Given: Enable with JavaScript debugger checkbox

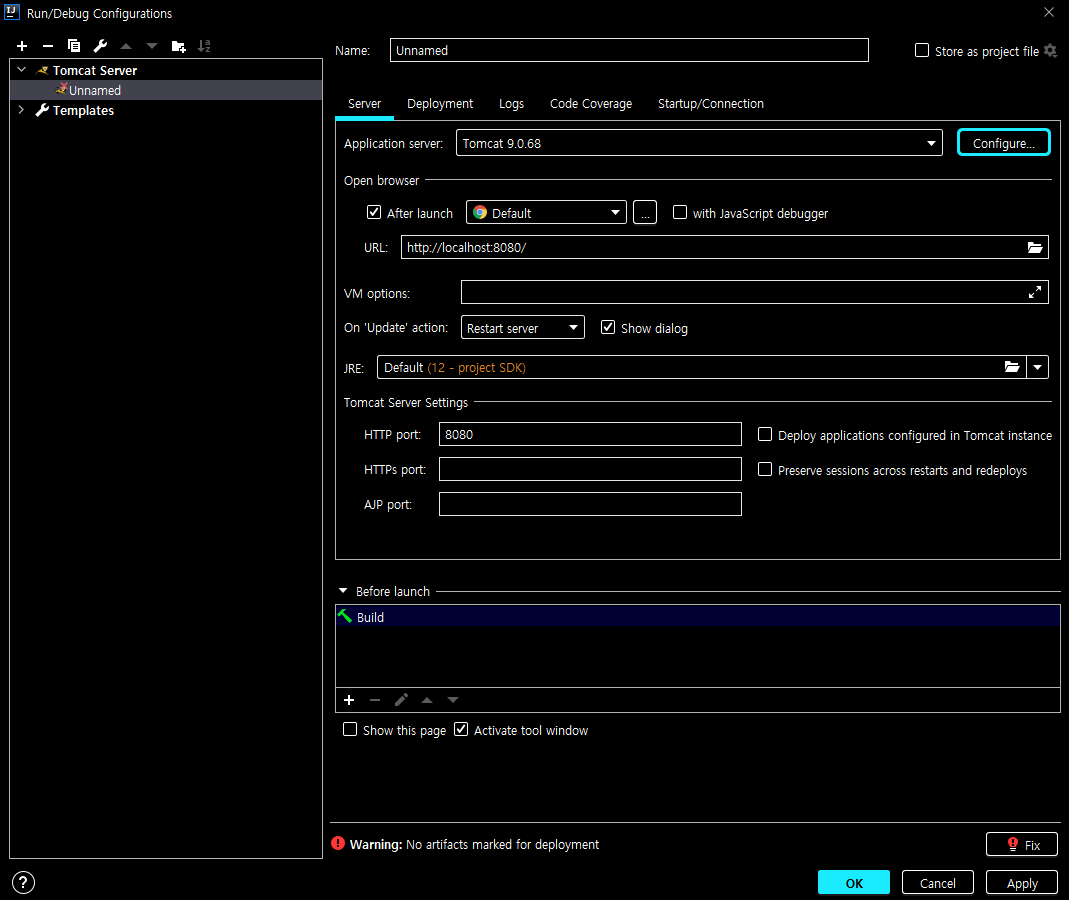Looking at the screenshot, I should 680,212.
